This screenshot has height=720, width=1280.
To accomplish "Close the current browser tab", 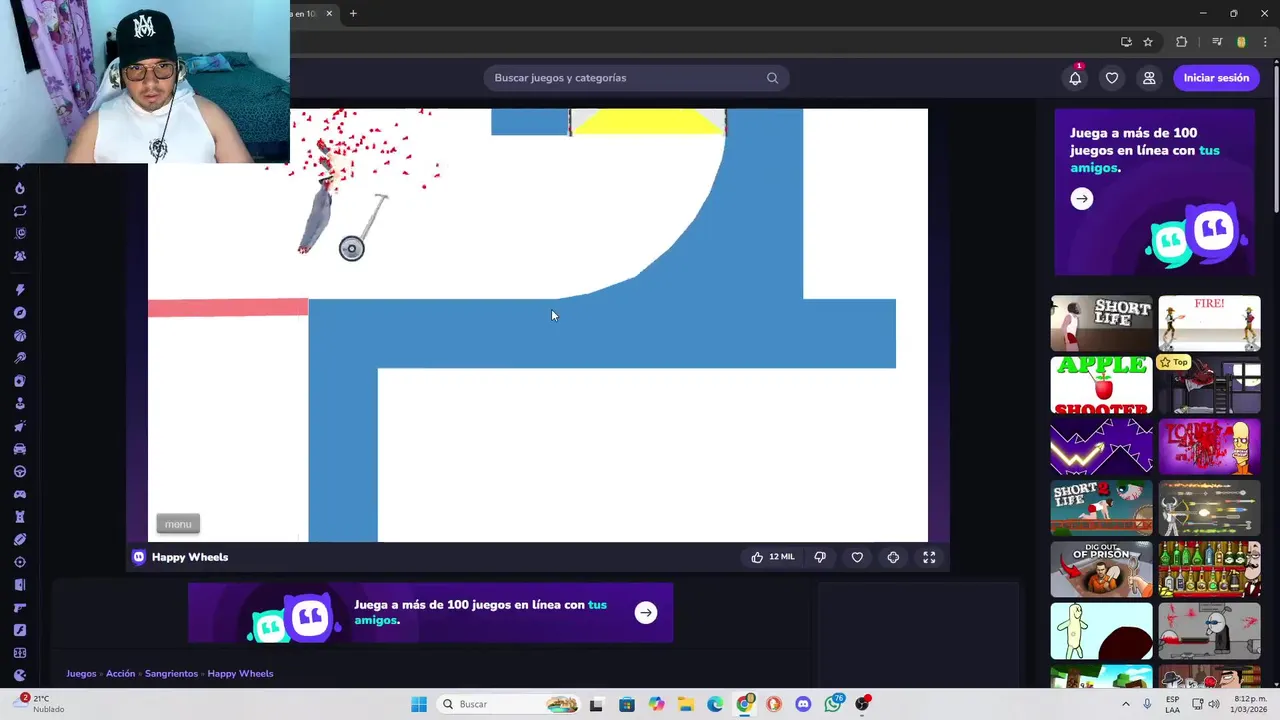I will click(x=329, y=14).
